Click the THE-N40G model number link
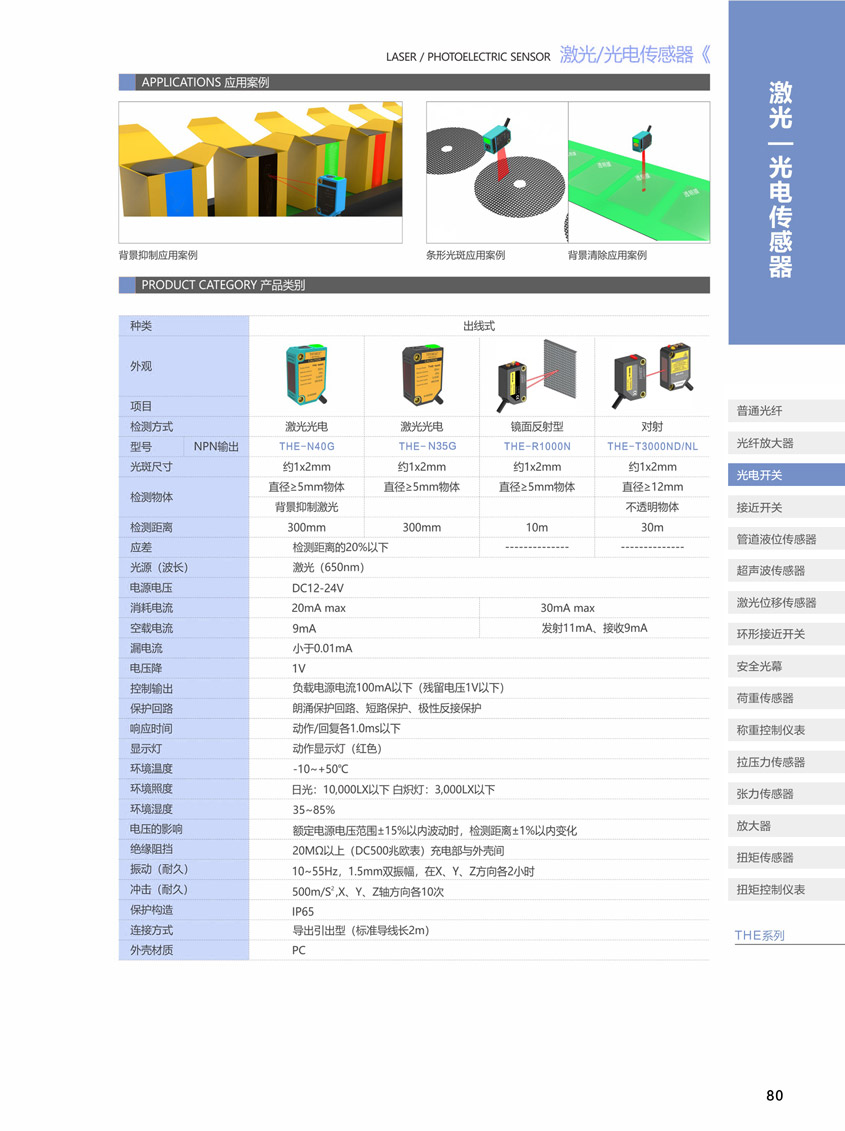This screenshot has height=1131, width=845. click(x=306, y=447)
